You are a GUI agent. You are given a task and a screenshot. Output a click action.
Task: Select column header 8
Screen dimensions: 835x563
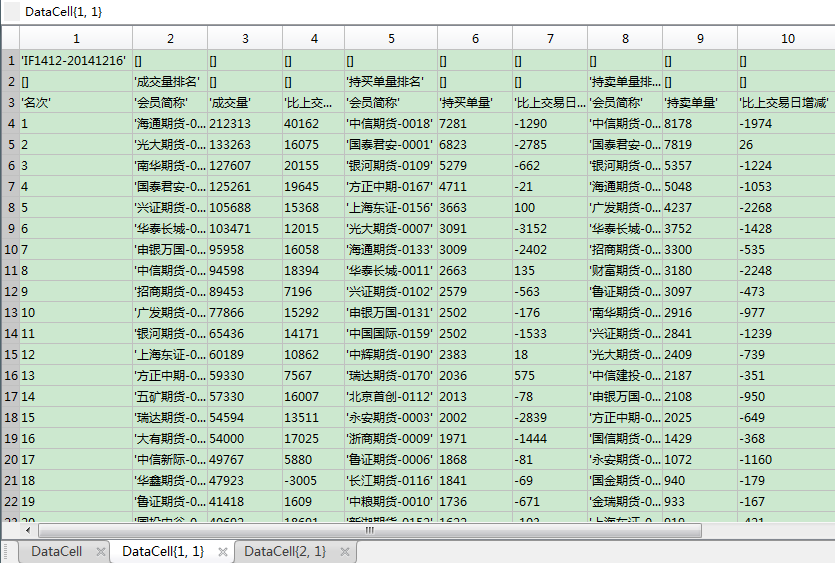pyautogui.click(x=625, y=39)
